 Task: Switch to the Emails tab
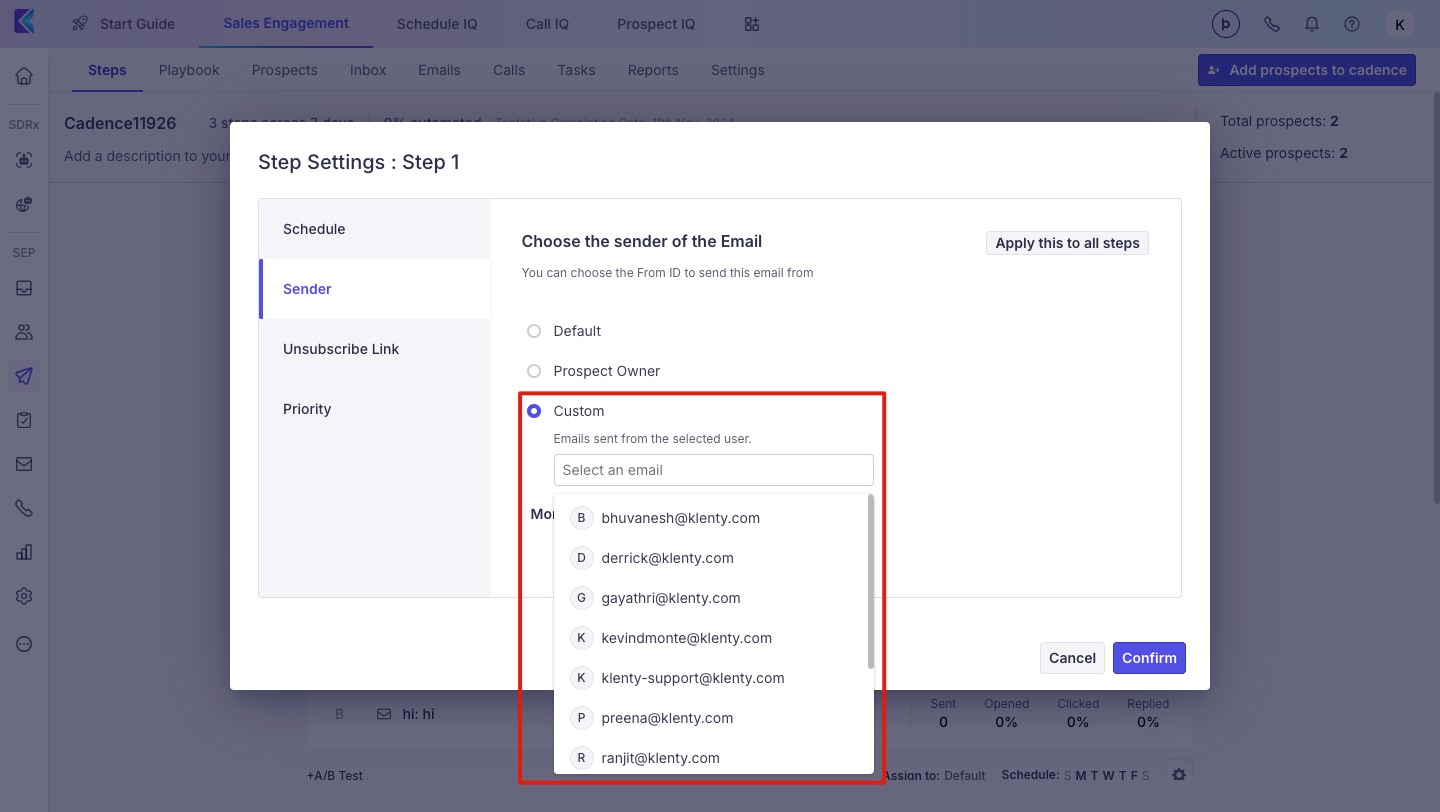tap(439, 70)
